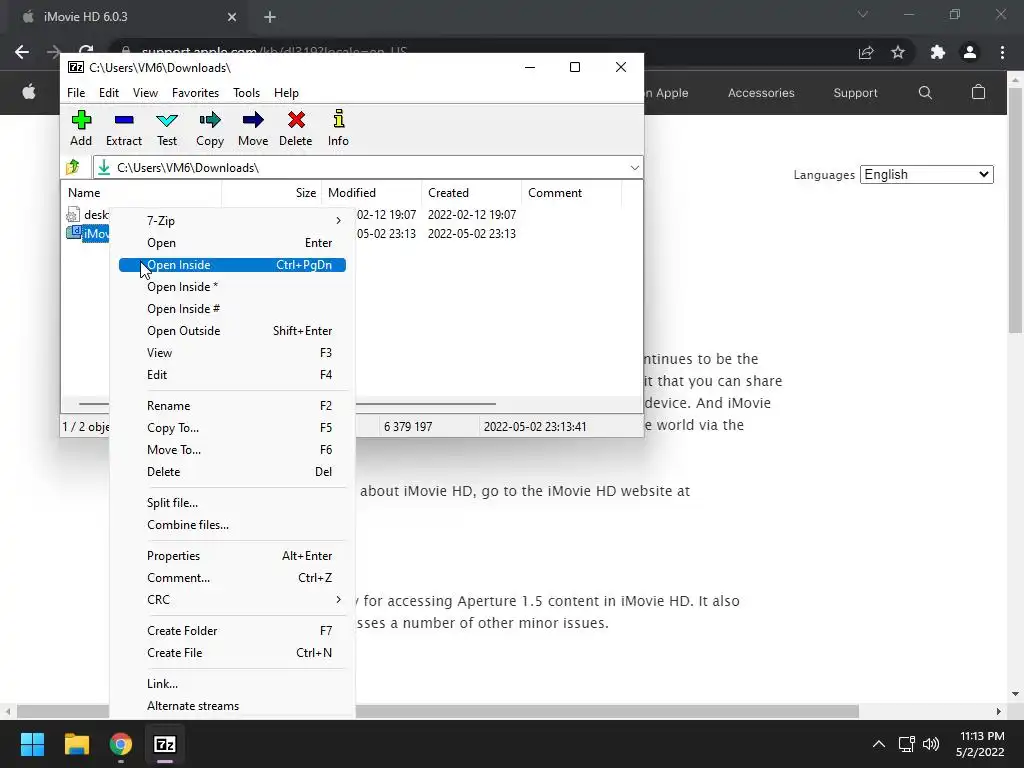Open Chrome three-dot menu
The width and height of the screenshot is (1024, 768).
coord(1002,52)
